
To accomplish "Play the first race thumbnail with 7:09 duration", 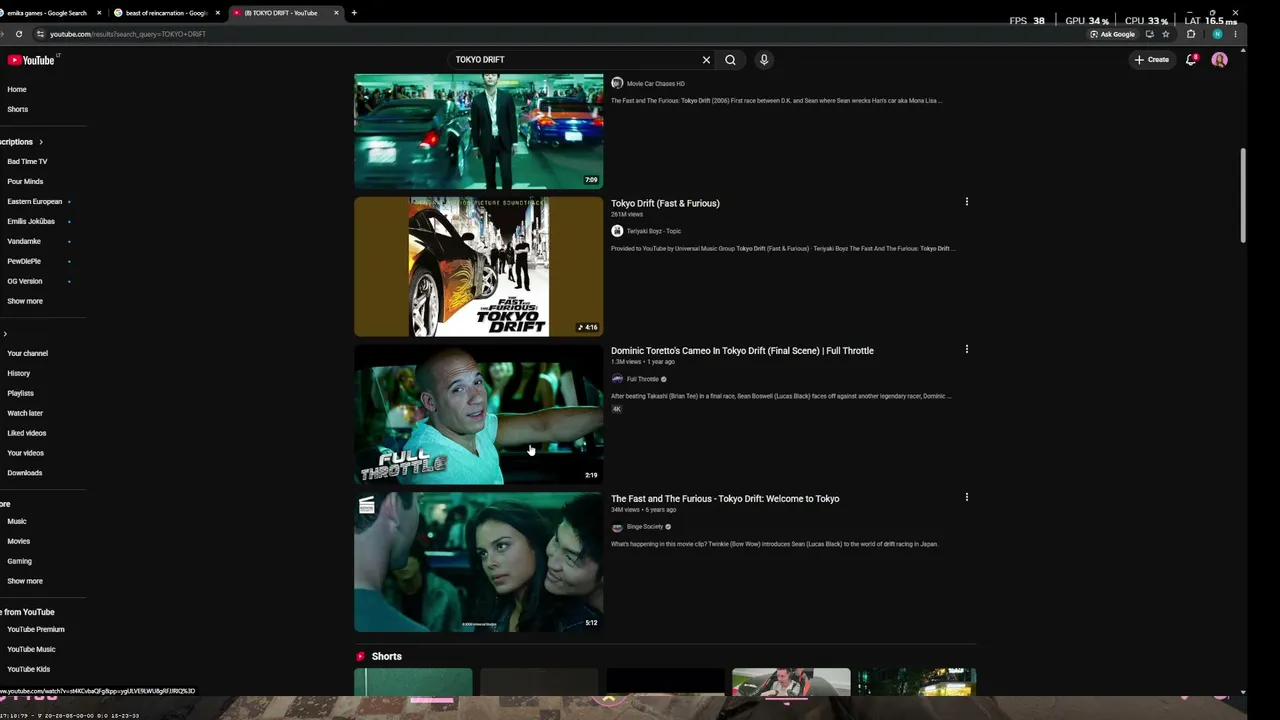I will 479,131.
